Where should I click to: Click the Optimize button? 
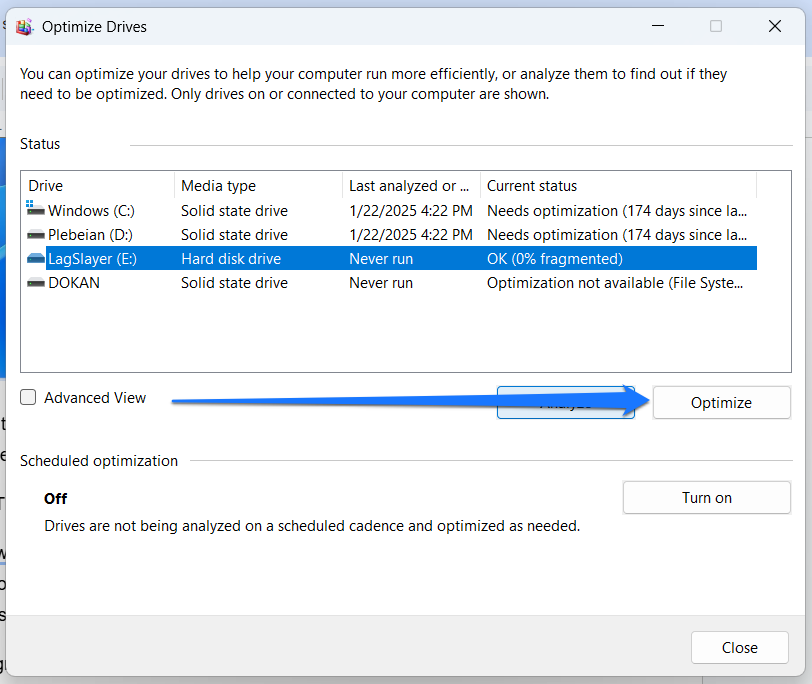coord(721,402)
